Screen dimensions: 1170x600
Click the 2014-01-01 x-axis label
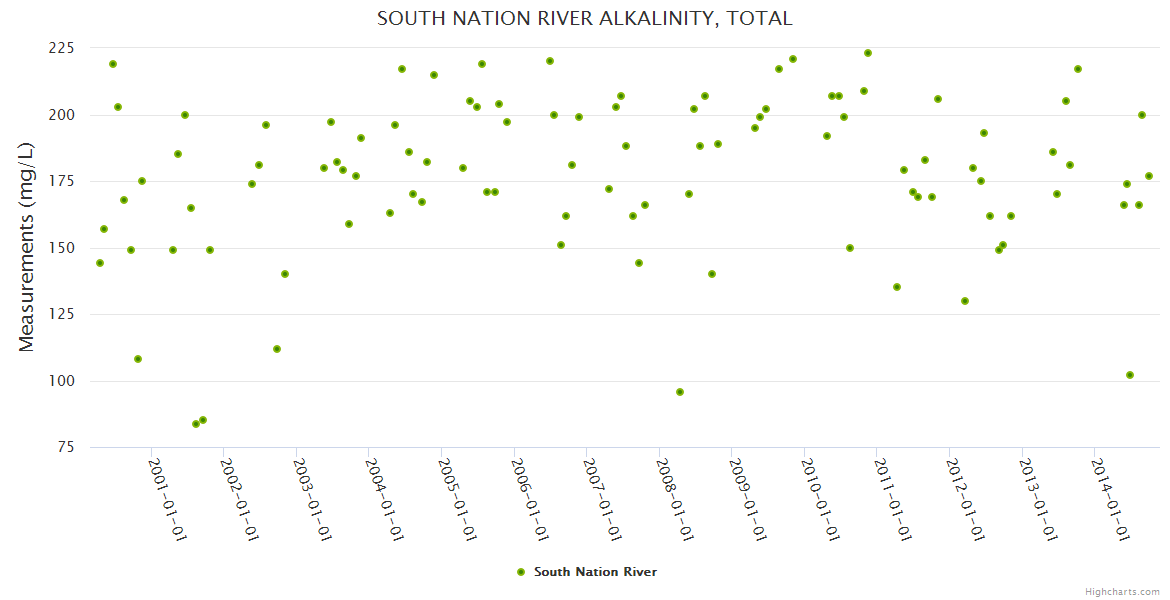click(1112, 499)
